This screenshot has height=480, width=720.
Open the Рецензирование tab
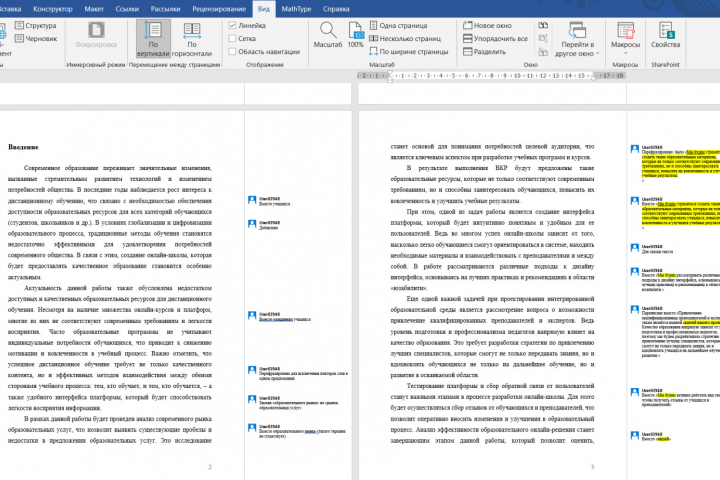click(219, 9)
